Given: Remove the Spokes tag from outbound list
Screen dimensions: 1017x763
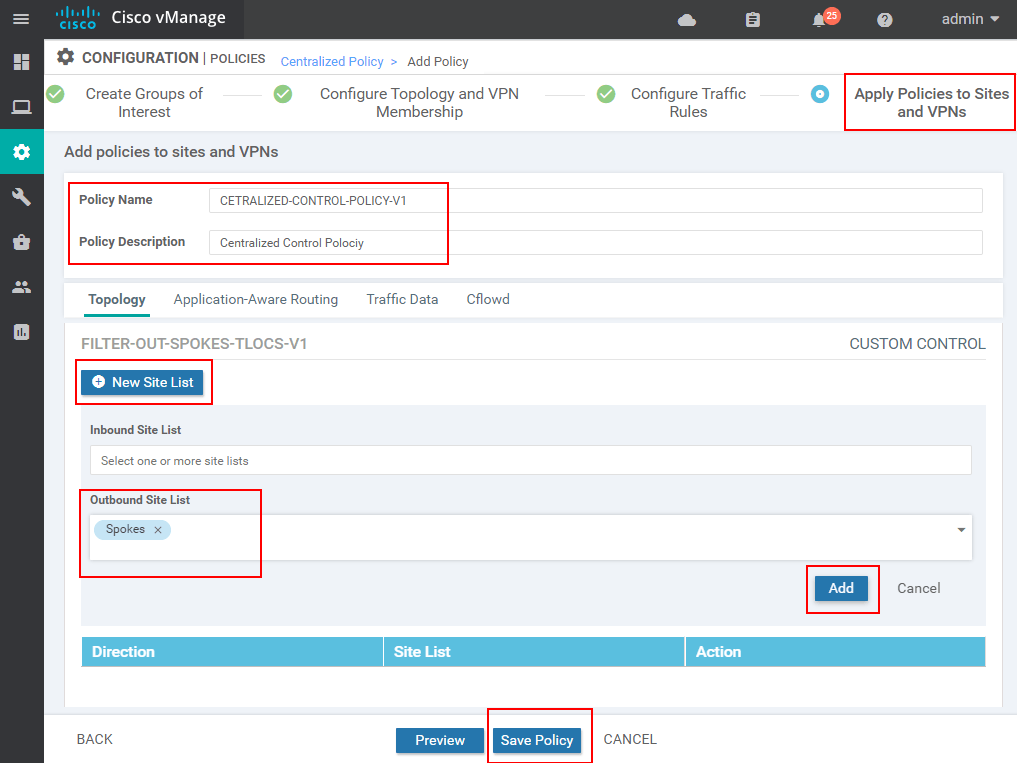Looking at the screenshot, I should click(x=158, y=530).
